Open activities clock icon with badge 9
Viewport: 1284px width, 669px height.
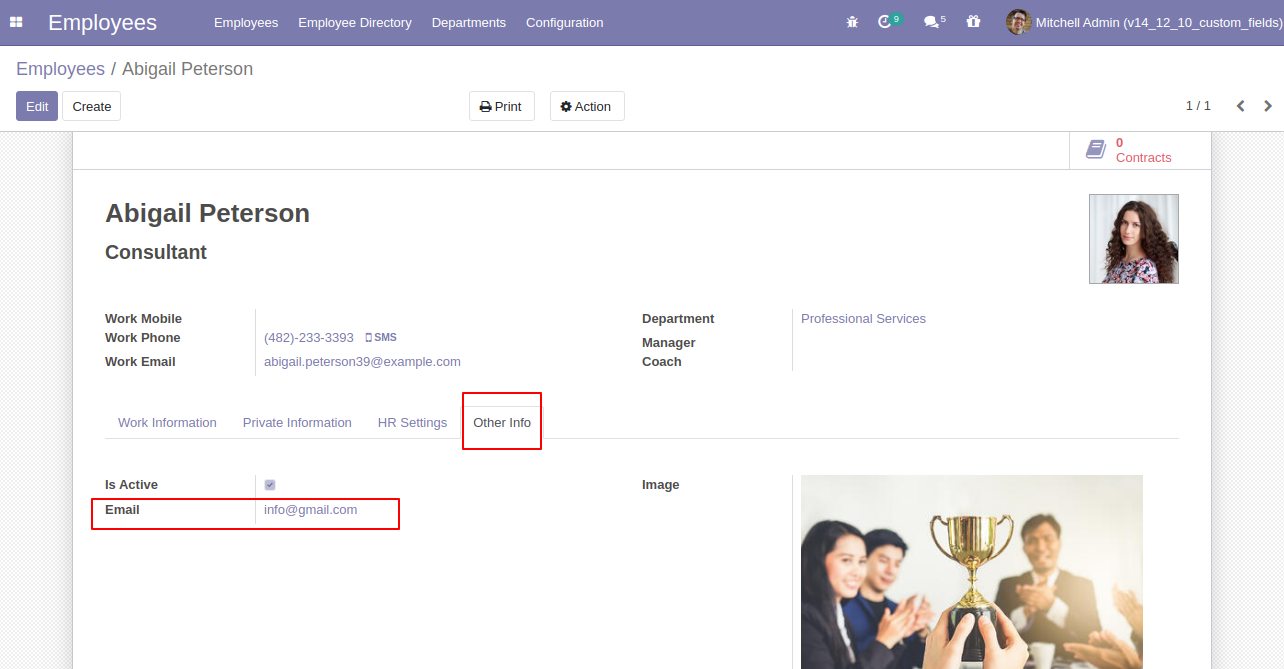pyautogui.click(x=889, y=21)
